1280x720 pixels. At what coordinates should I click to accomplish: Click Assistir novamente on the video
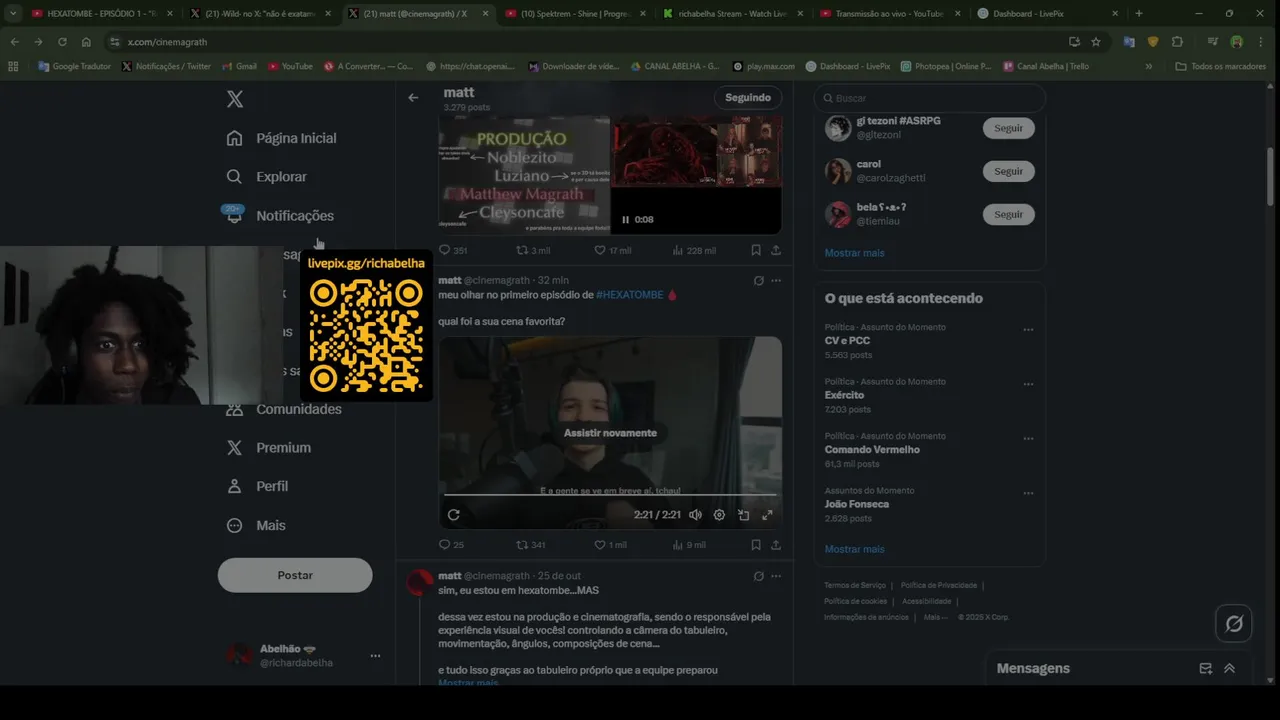[x=610, y=433]
